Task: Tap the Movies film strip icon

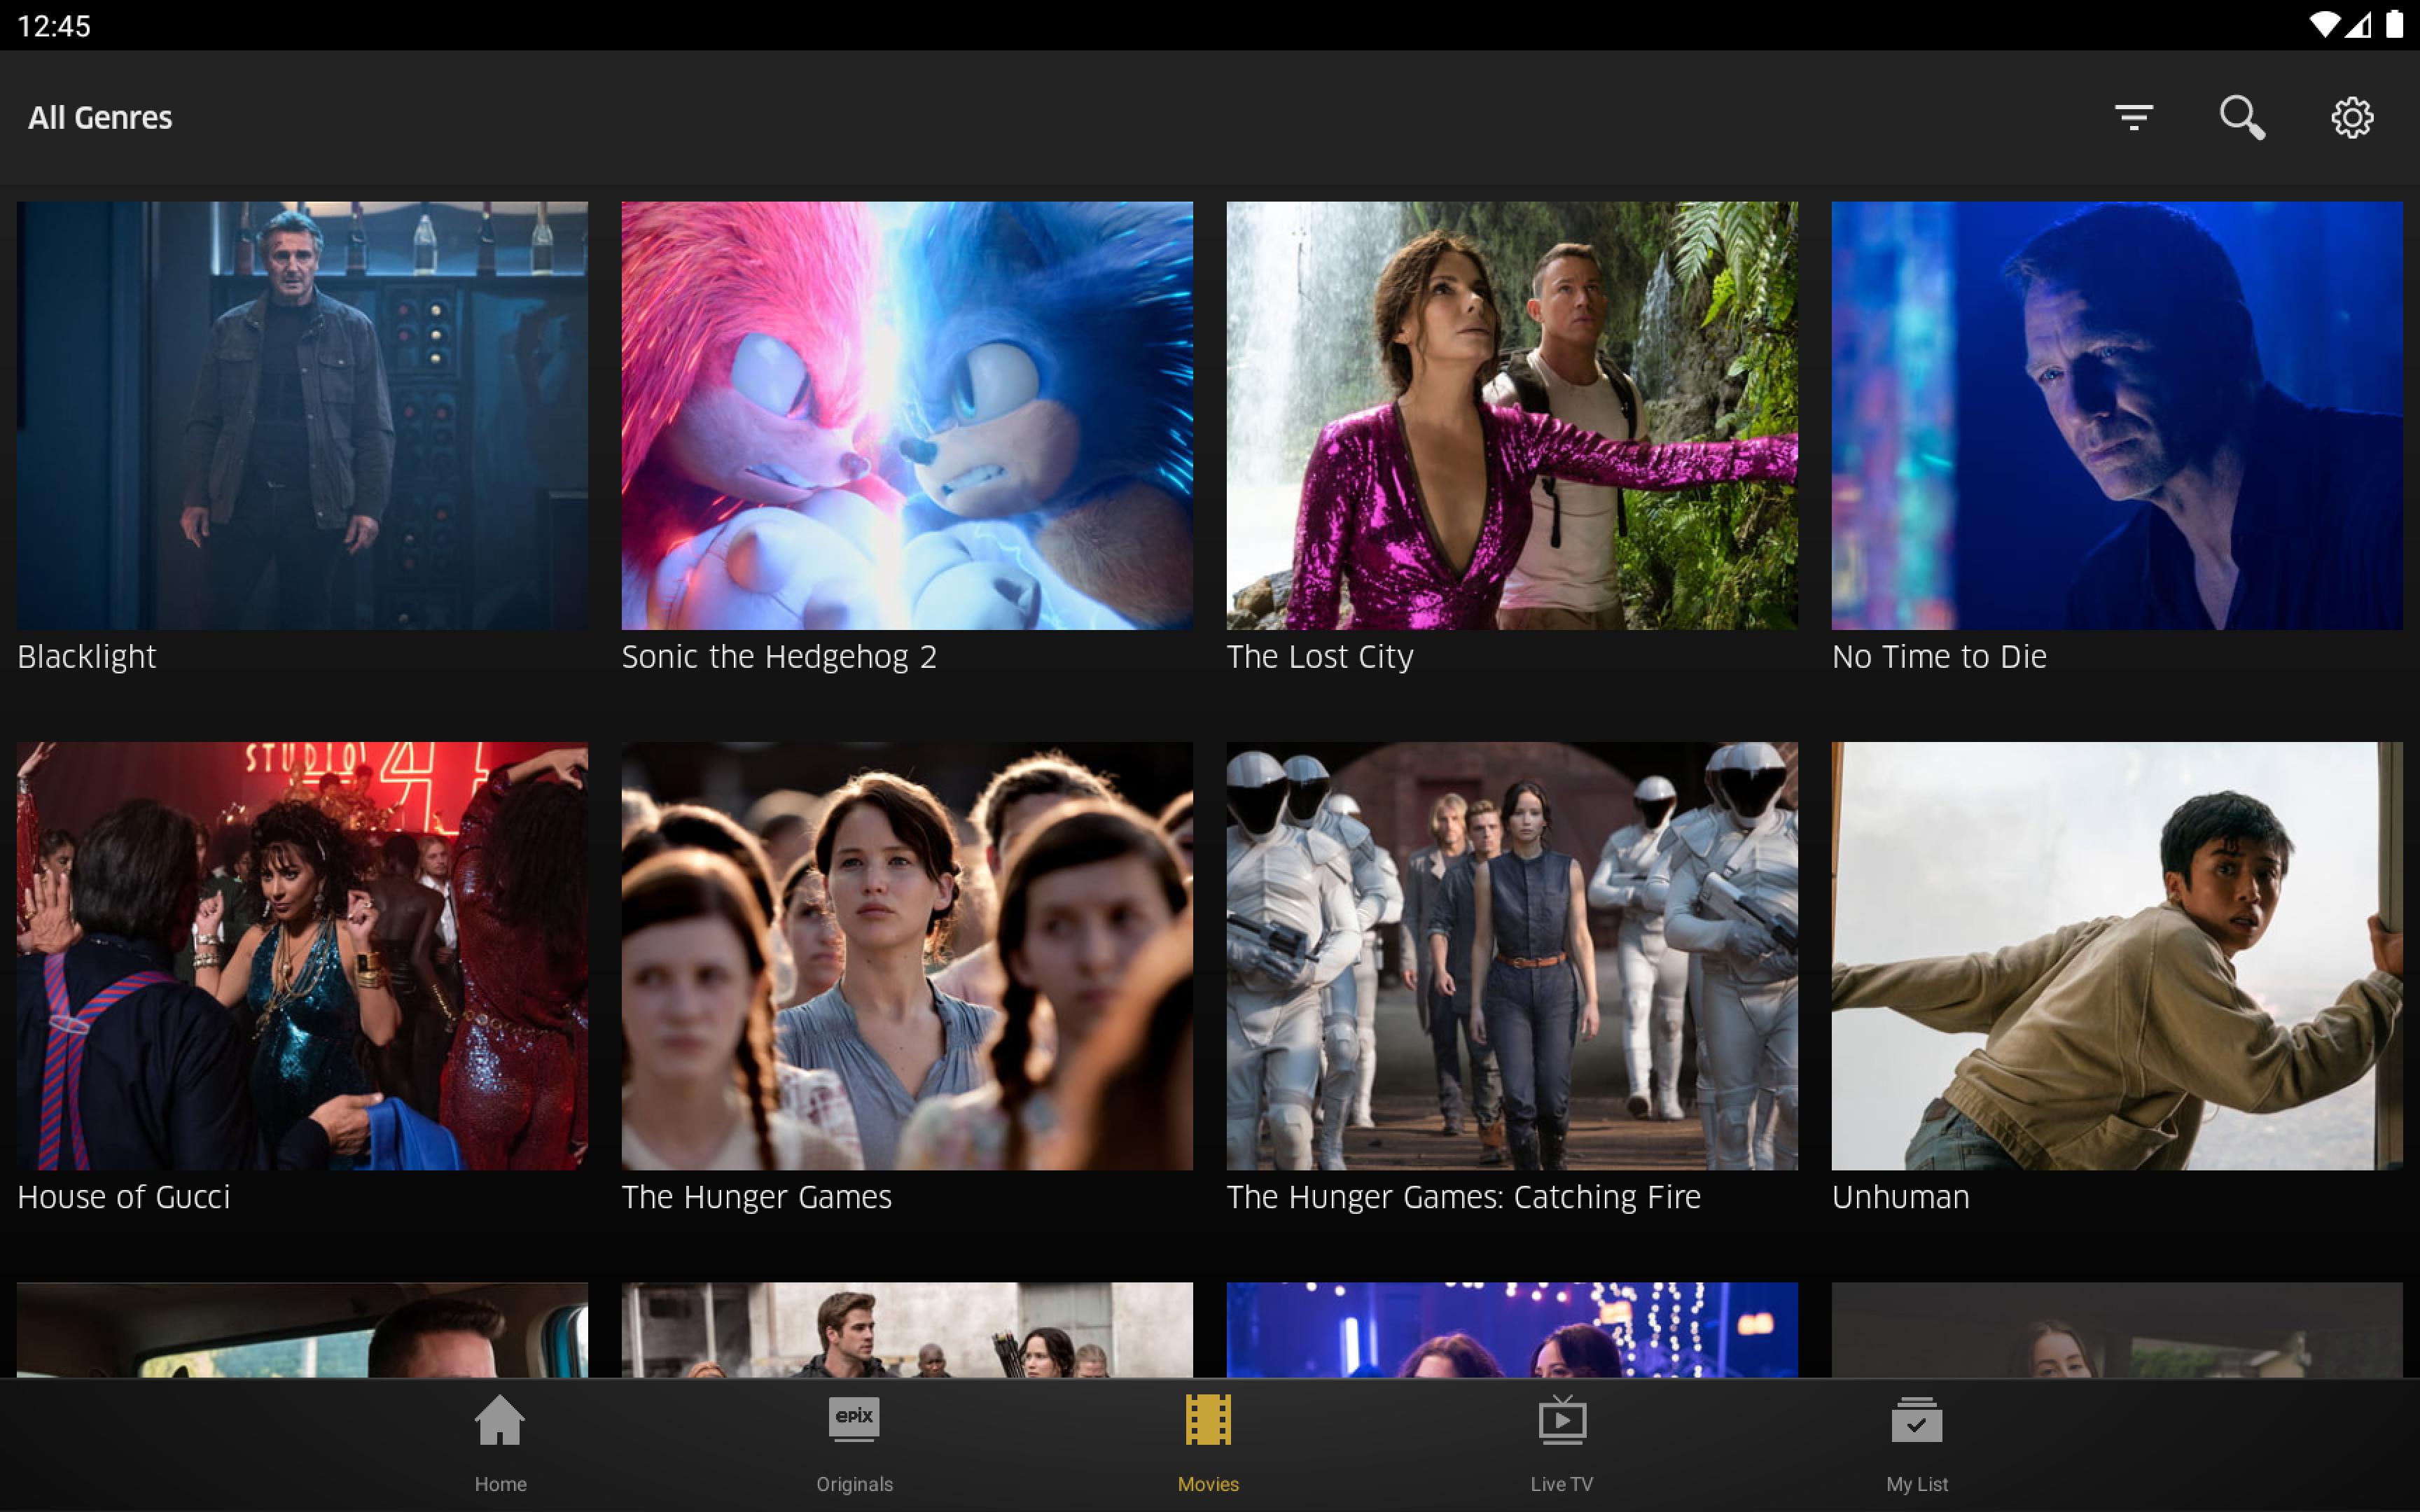Action: pyautogui.click(x=1208, y=1420)
